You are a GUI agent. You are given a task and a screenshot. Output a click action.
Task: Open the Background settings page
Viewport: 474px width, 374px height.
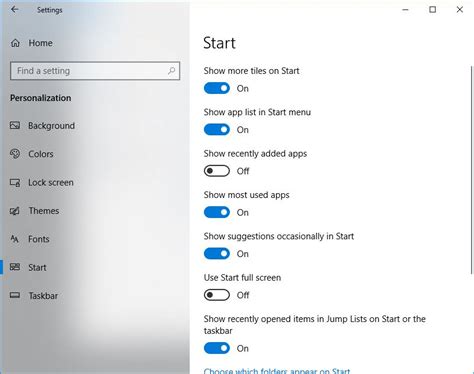51,126
